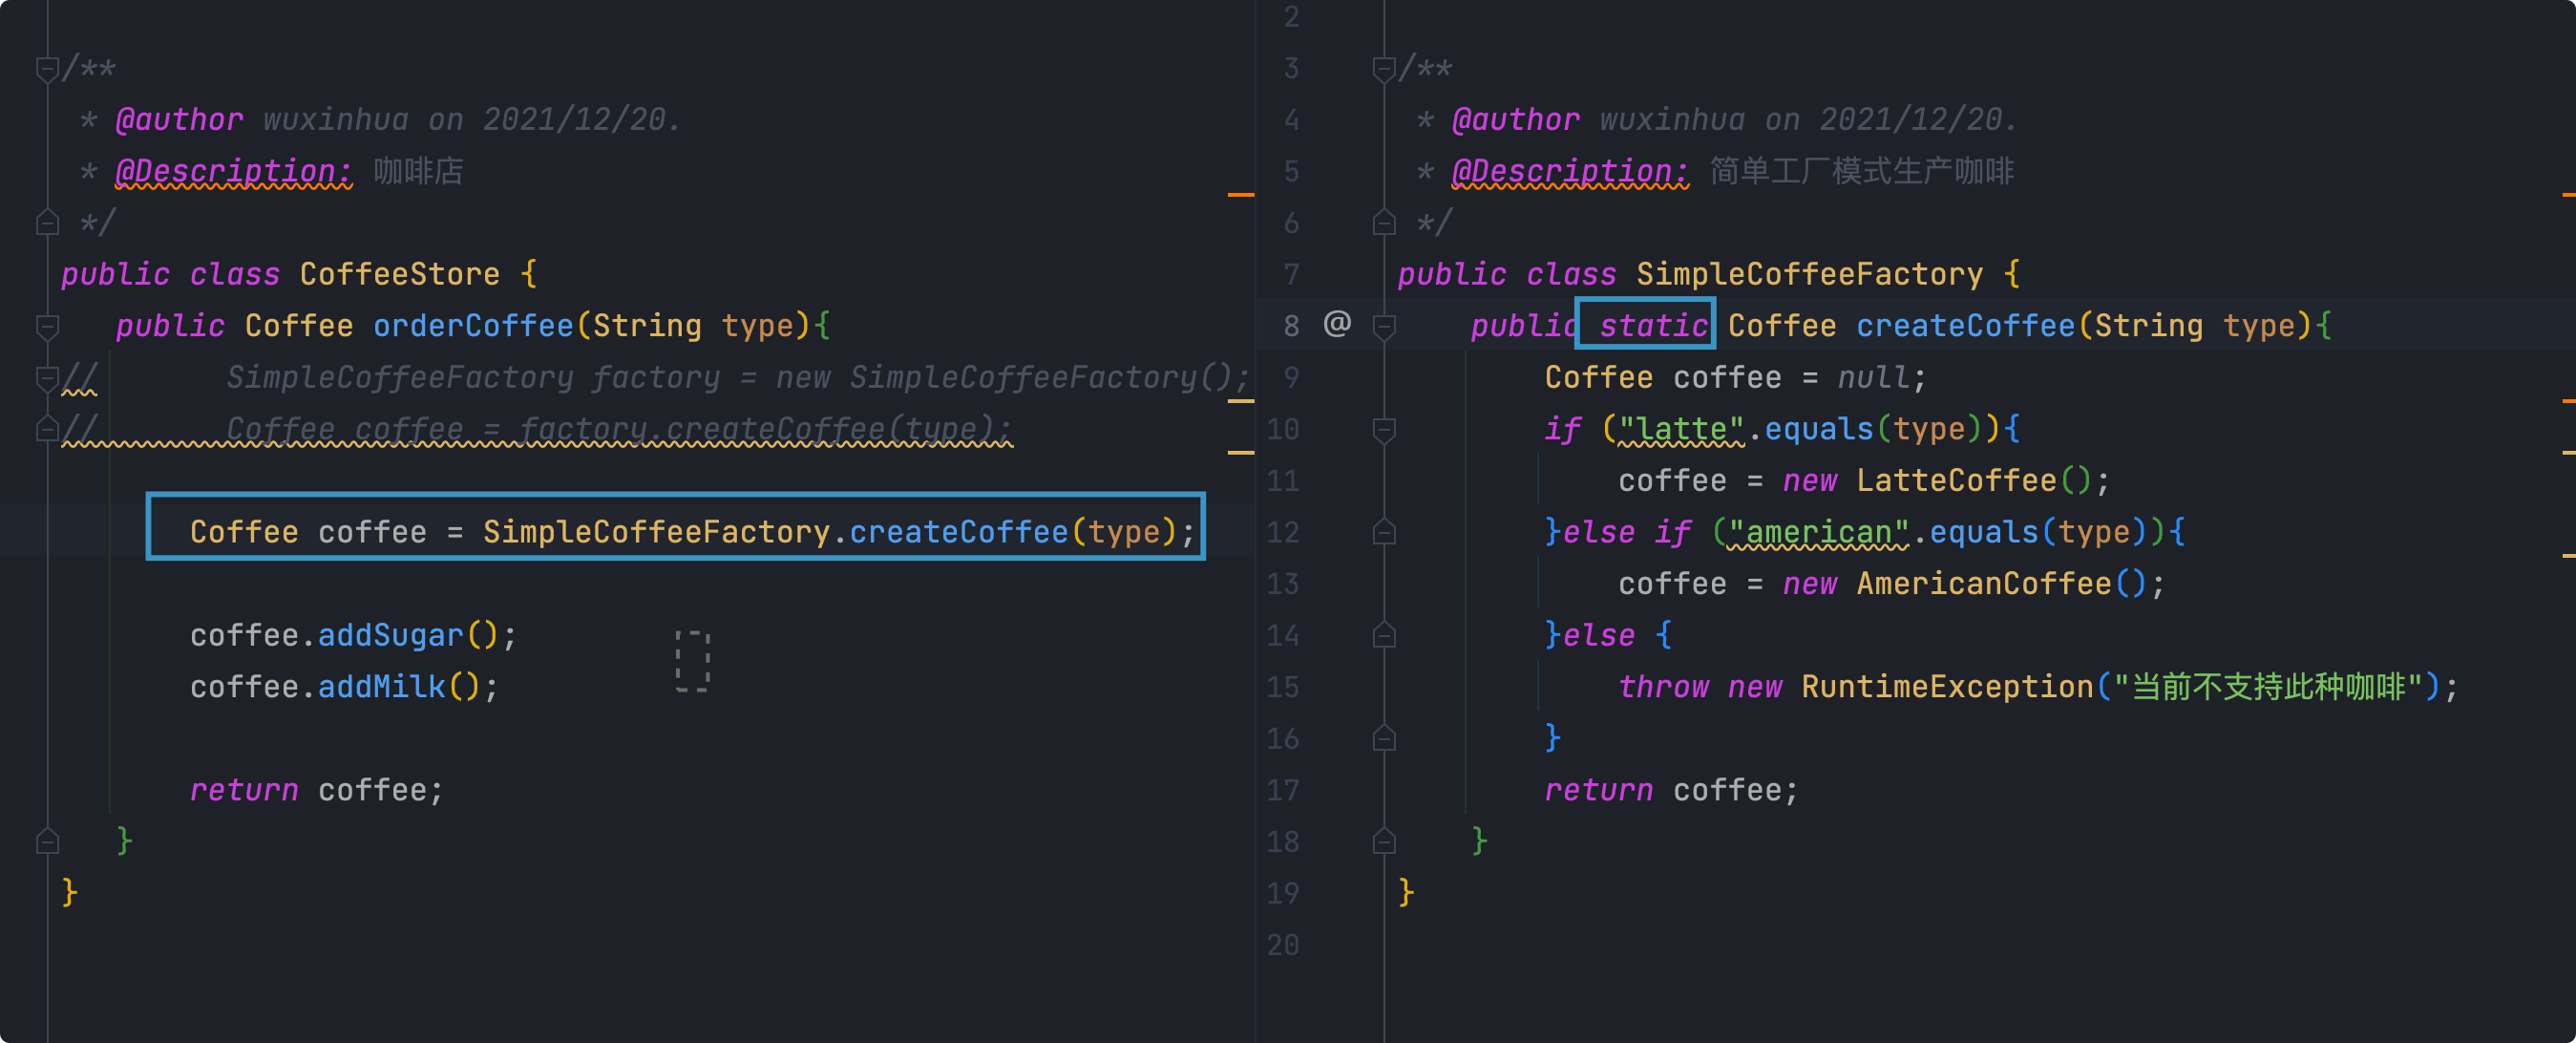The height and width of the screenshot is (1043, 2576).
Task: Click line number 8 in the gutter
Action: [x=1290, y=326]
